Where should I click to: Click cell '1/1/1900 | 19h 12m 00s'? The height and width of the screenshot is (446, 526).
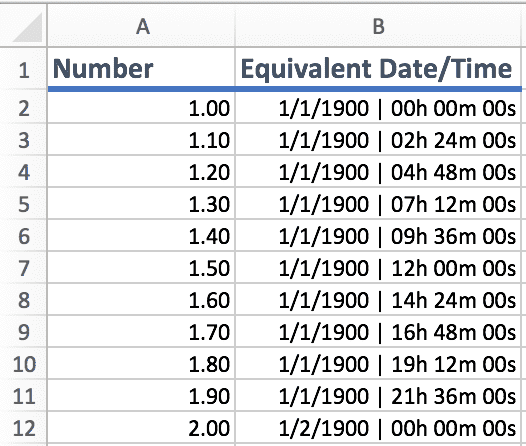(x=378, y=364)
